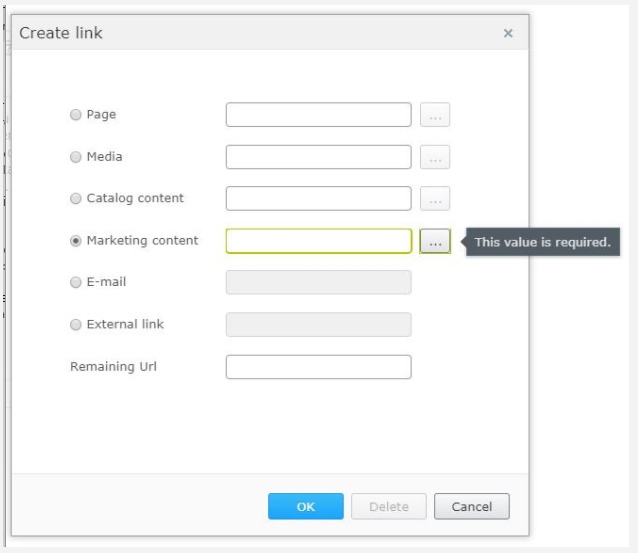This screenshot has width=638, height=553.
Task: Click the Cancel button
Action: click(x=471, y=507)
